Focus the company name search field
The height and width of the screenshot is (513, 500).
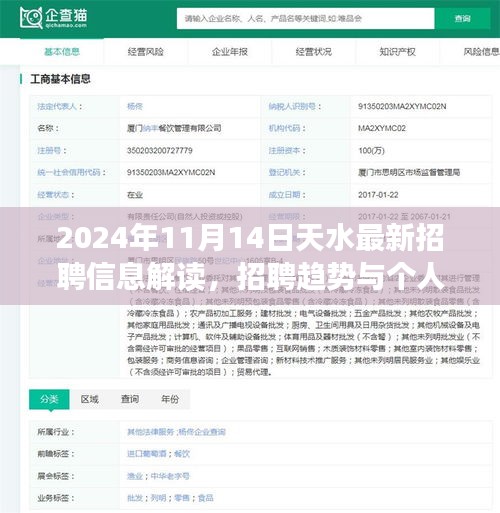click(305, 18)
